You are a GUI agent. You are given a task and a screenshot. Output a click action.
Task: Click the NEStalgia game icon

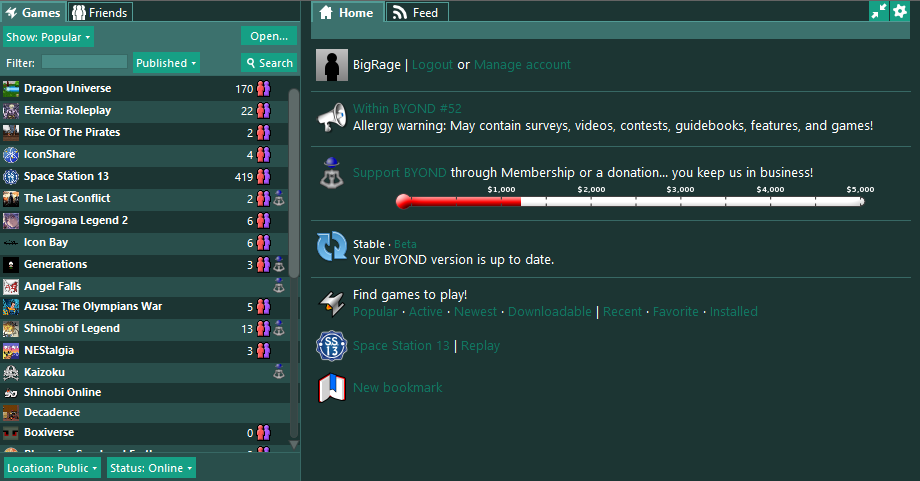[x=11, y=350]
